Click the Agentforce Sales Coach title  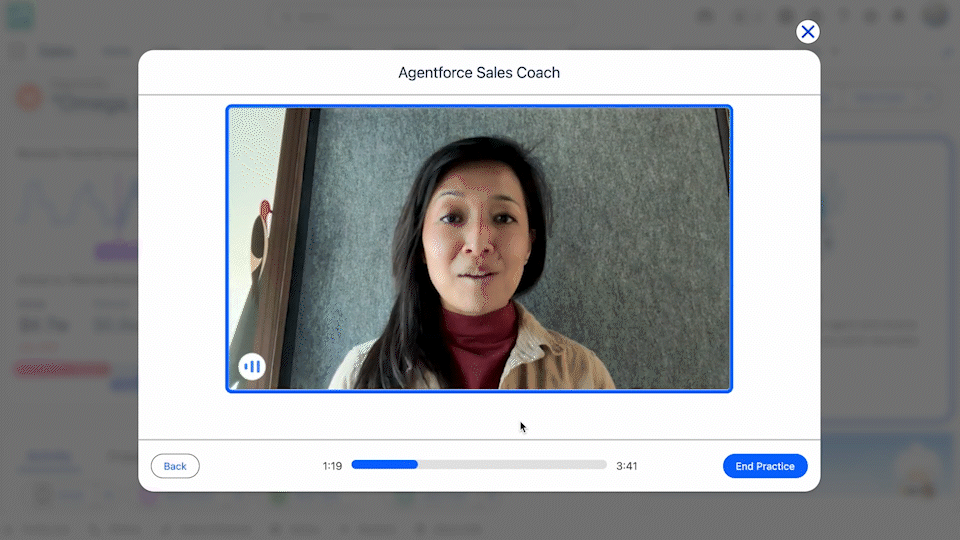(479, 73)
